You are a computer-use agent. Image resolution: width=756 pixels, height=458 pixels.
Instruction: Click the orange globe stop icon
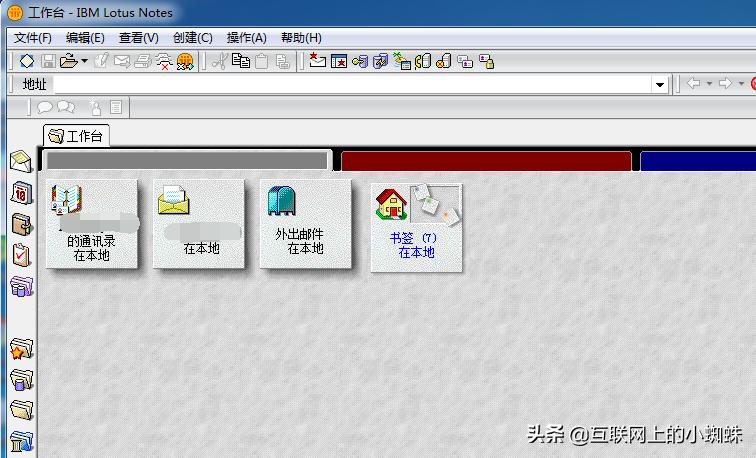pyautogui.click(x=185, y=62)
